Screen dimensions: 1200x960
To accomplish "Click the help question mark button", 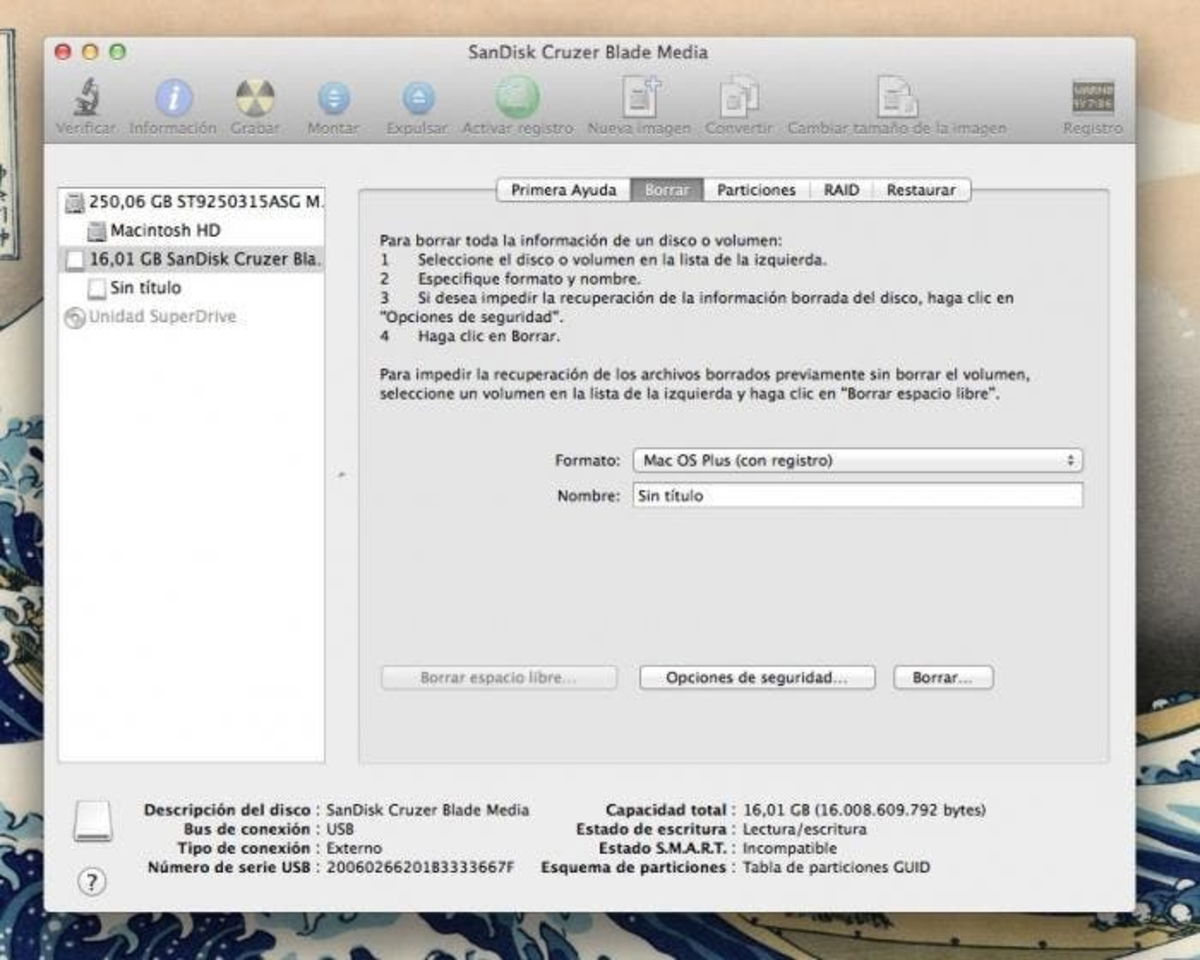I will click(91, 881).
